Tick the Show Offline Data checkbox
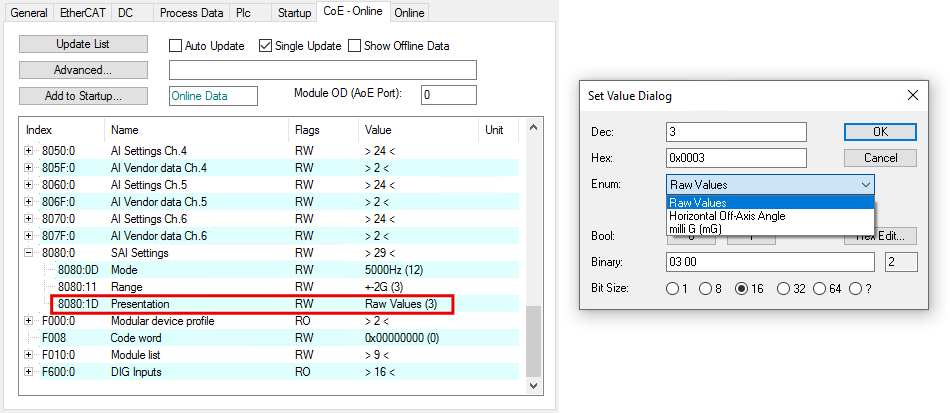950x413 pixels. click(354, 46)
